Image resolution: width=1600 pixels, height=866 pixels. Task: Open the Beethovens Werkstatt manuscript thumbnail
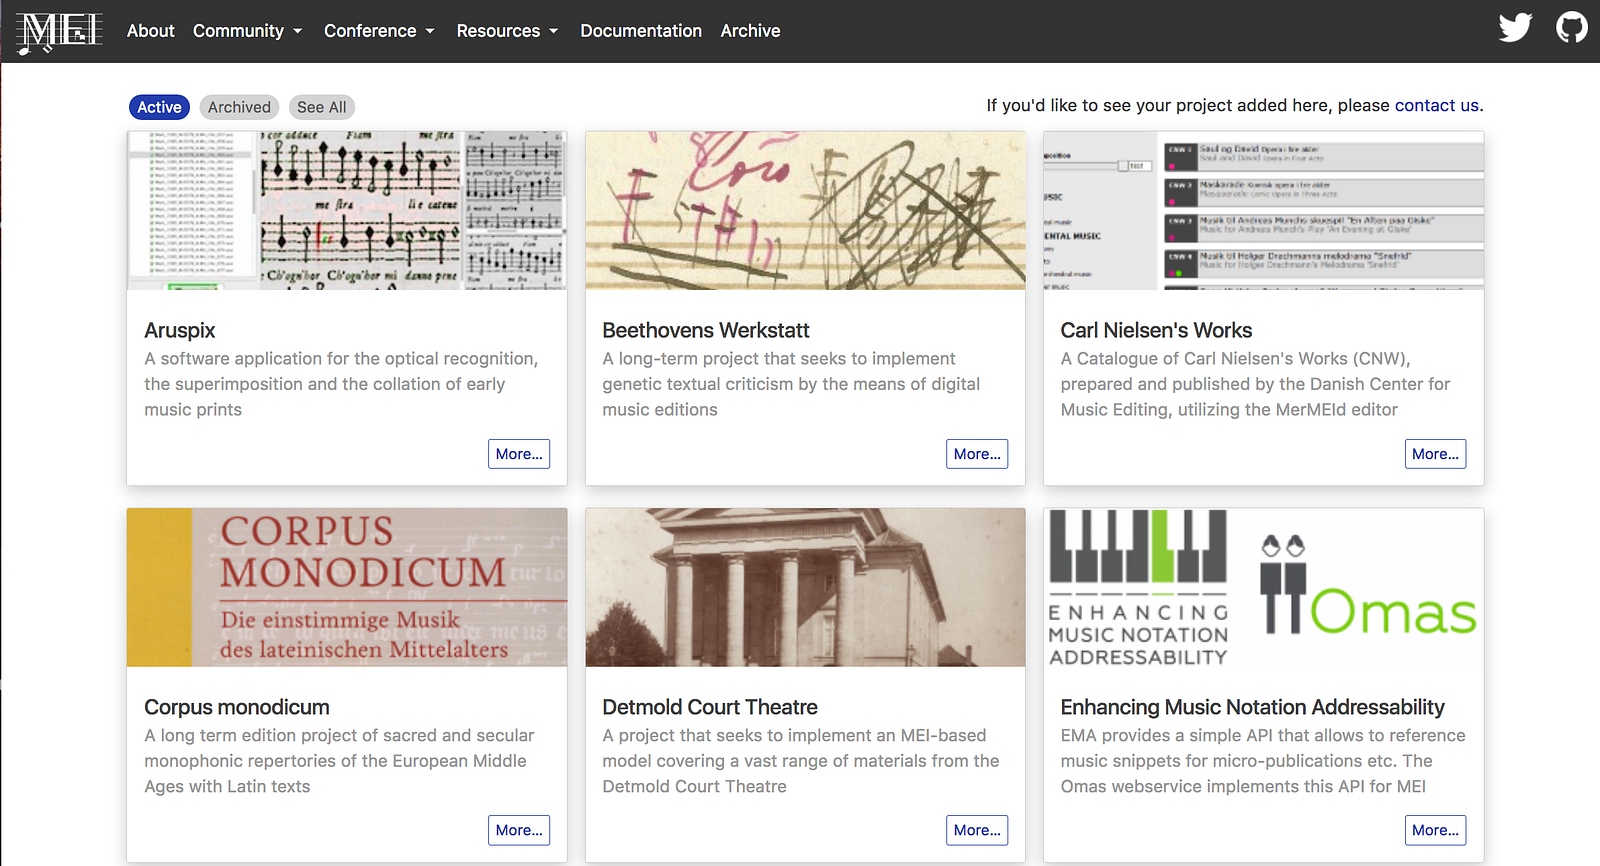[805, 211]
